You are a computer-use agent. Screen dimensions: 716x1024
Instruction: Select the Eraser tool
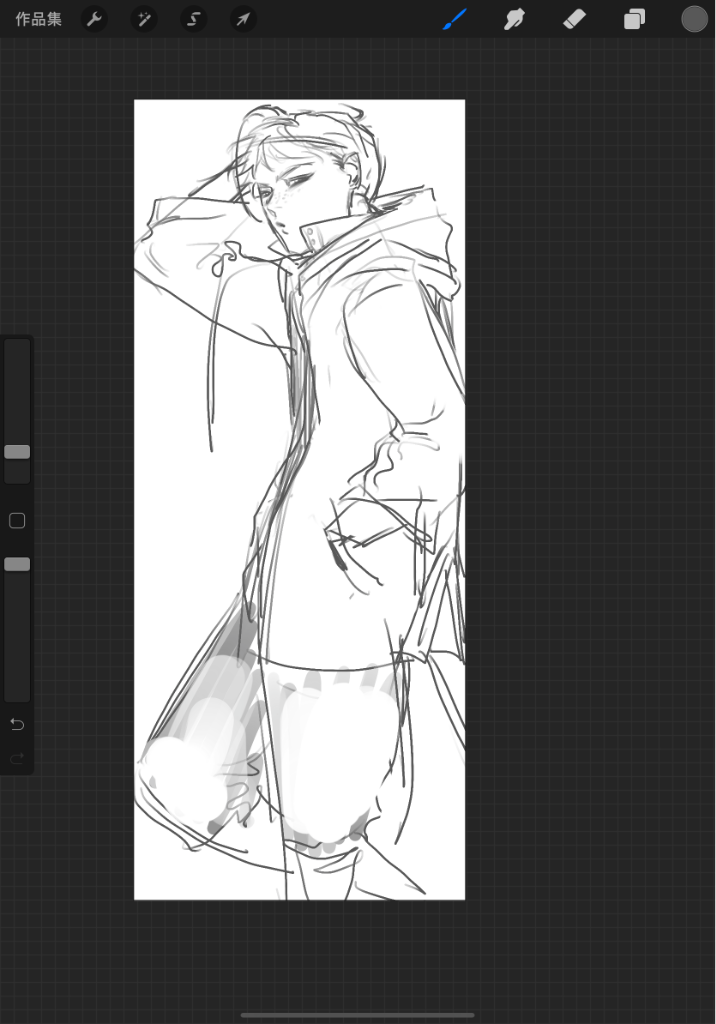(x=574, y=19)
